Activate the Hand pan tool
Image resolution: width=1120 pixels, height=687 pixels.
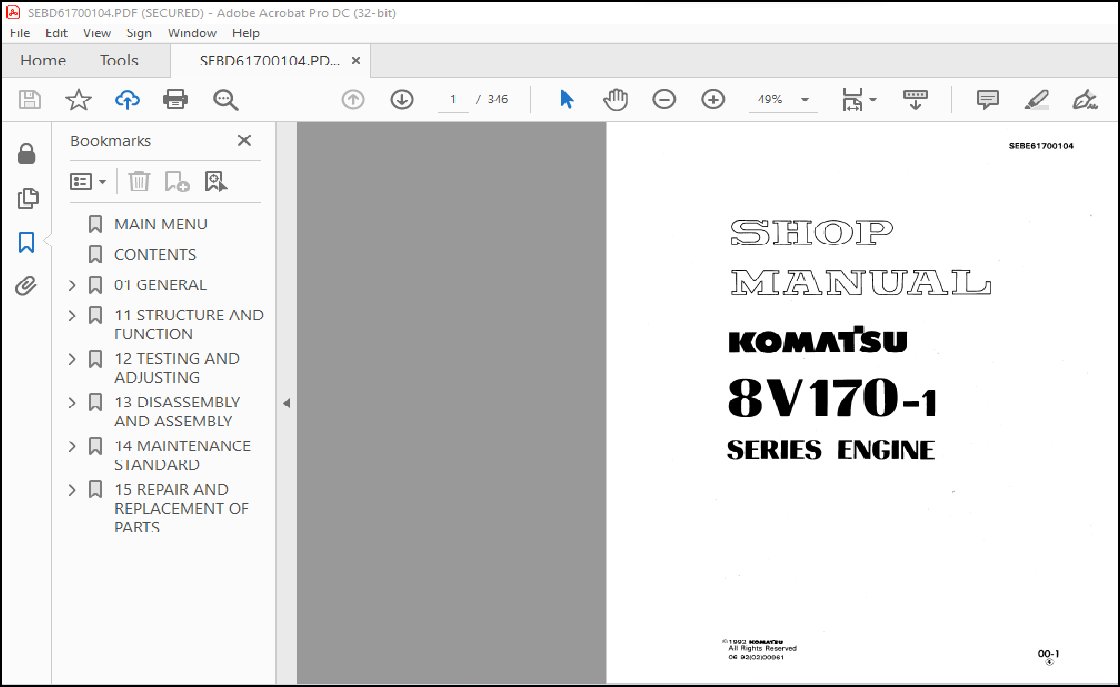615,99
